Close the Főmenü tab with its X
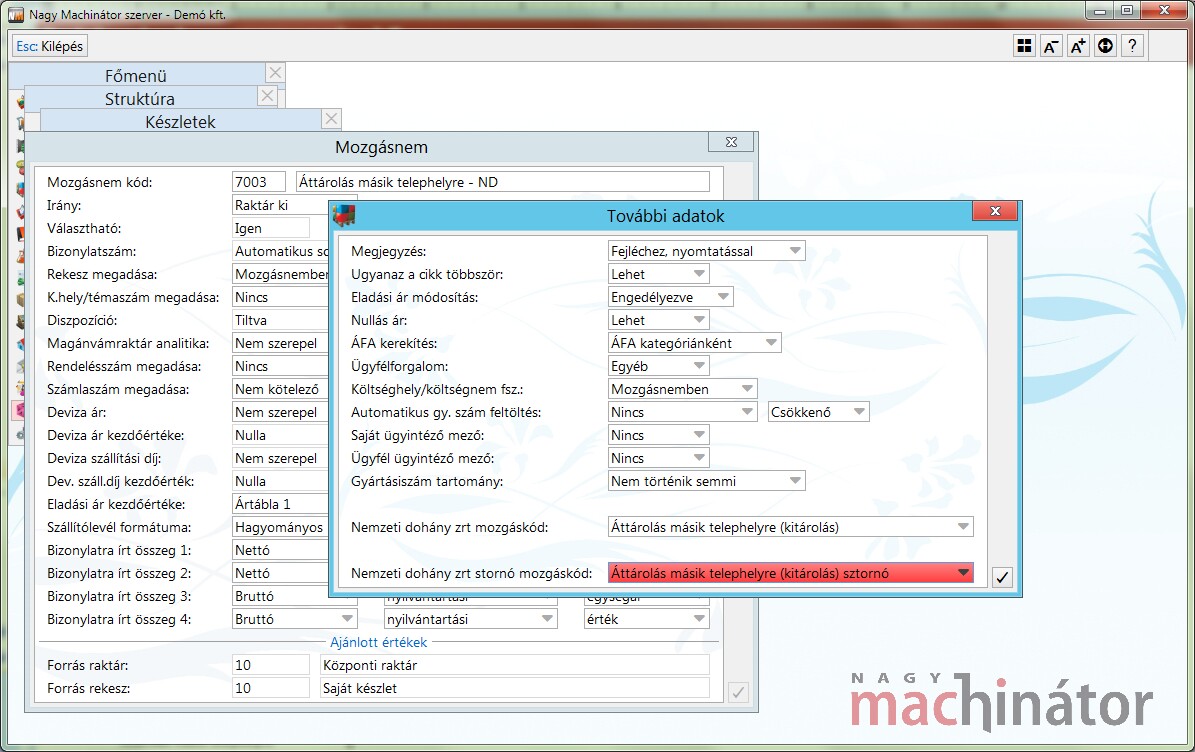This screenshot has width=1195, height=752. pyautogui.click(x=275, y=72)
